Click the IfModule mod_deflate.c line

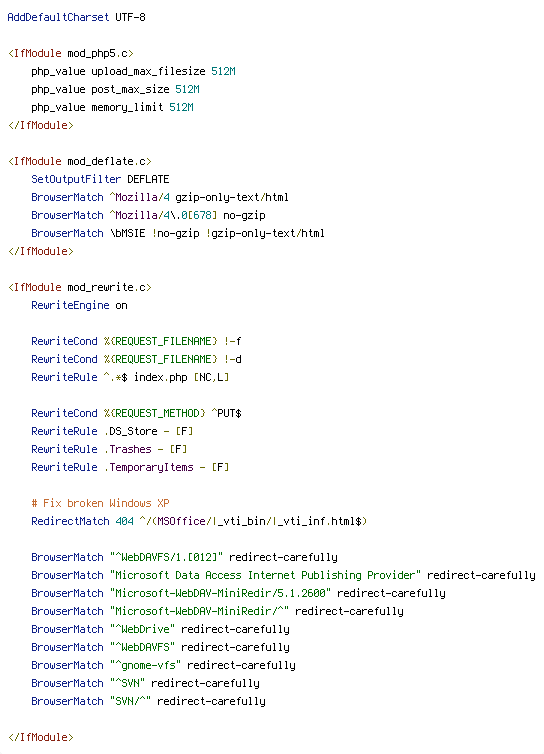(80, 161)
